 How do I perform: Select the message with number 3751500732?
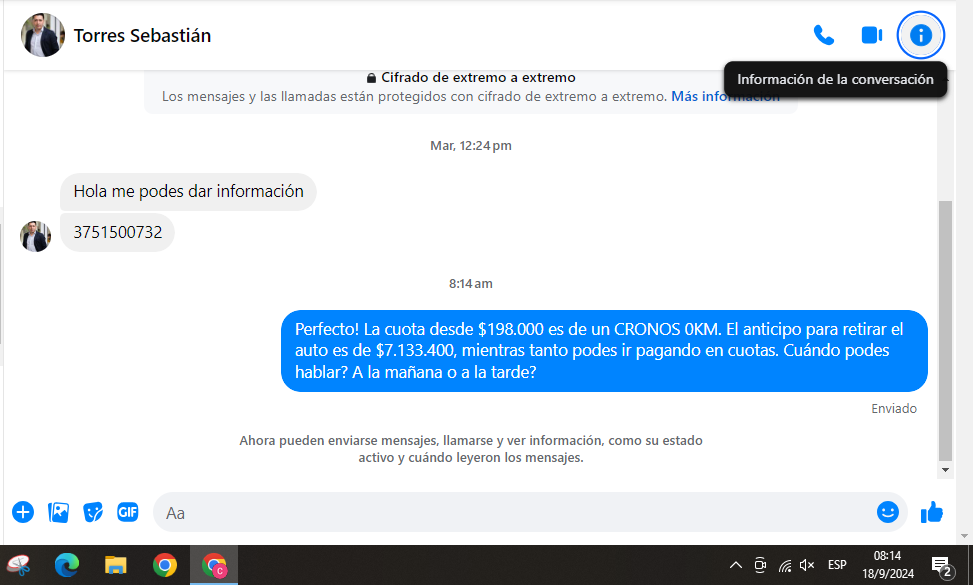pyautogui.click(x=118, y=232)
